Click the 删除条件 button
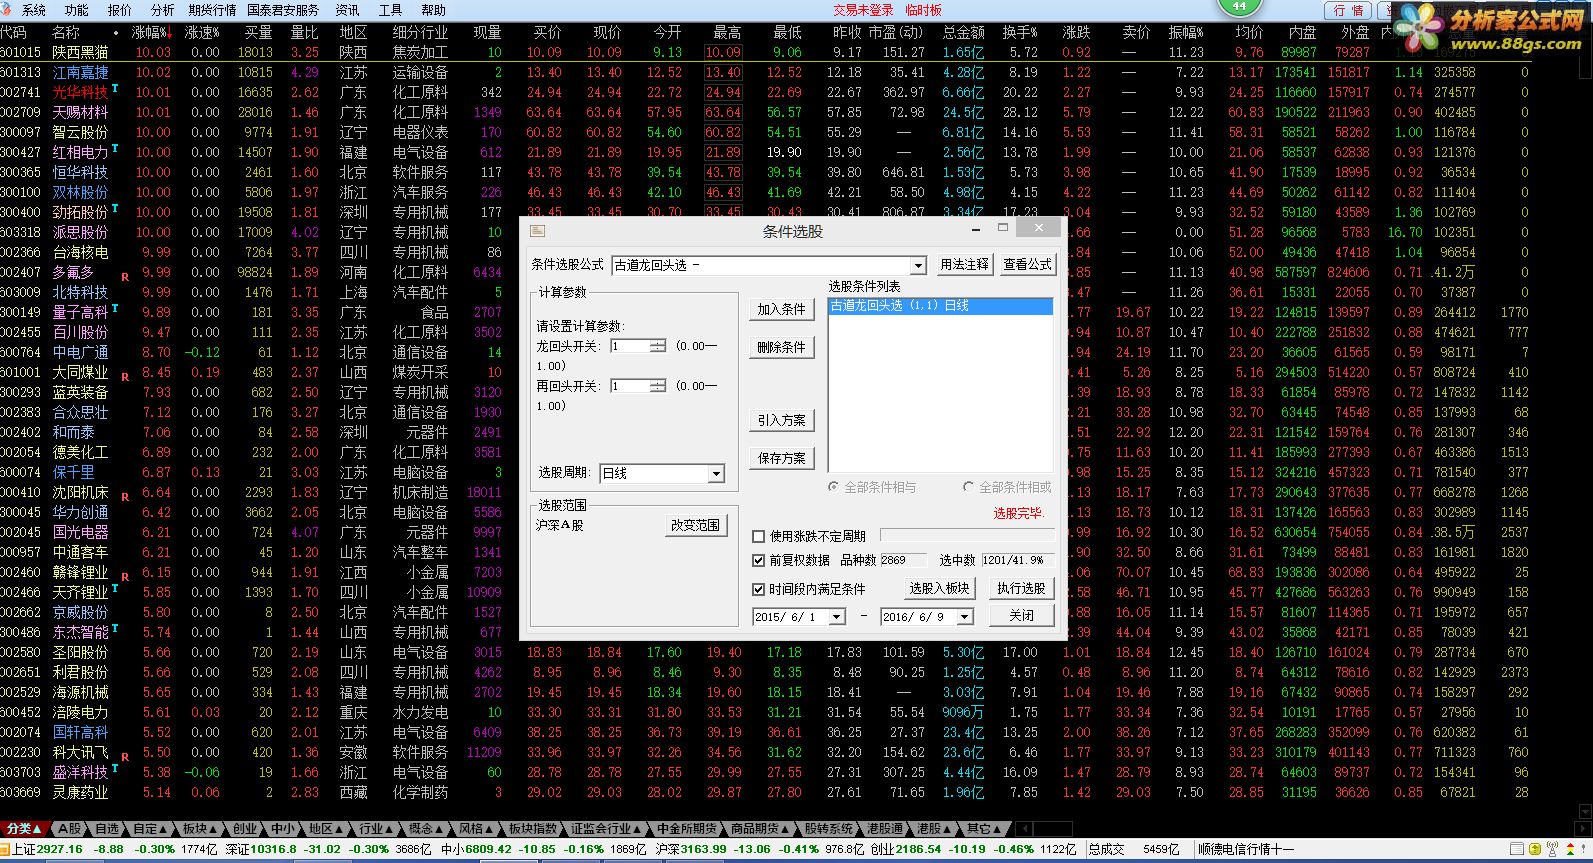 781,348
